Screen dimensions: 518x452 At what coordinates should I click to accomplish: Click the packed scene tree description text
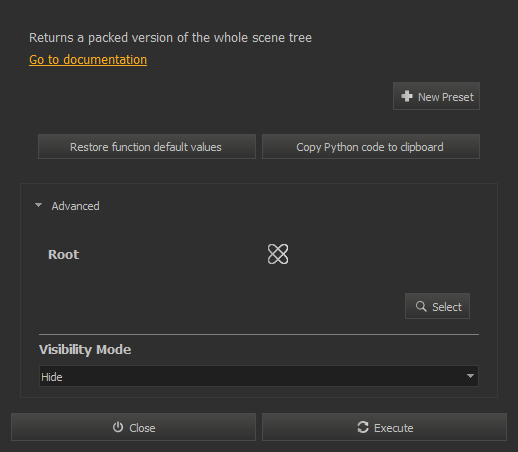(x=170, y=38)
